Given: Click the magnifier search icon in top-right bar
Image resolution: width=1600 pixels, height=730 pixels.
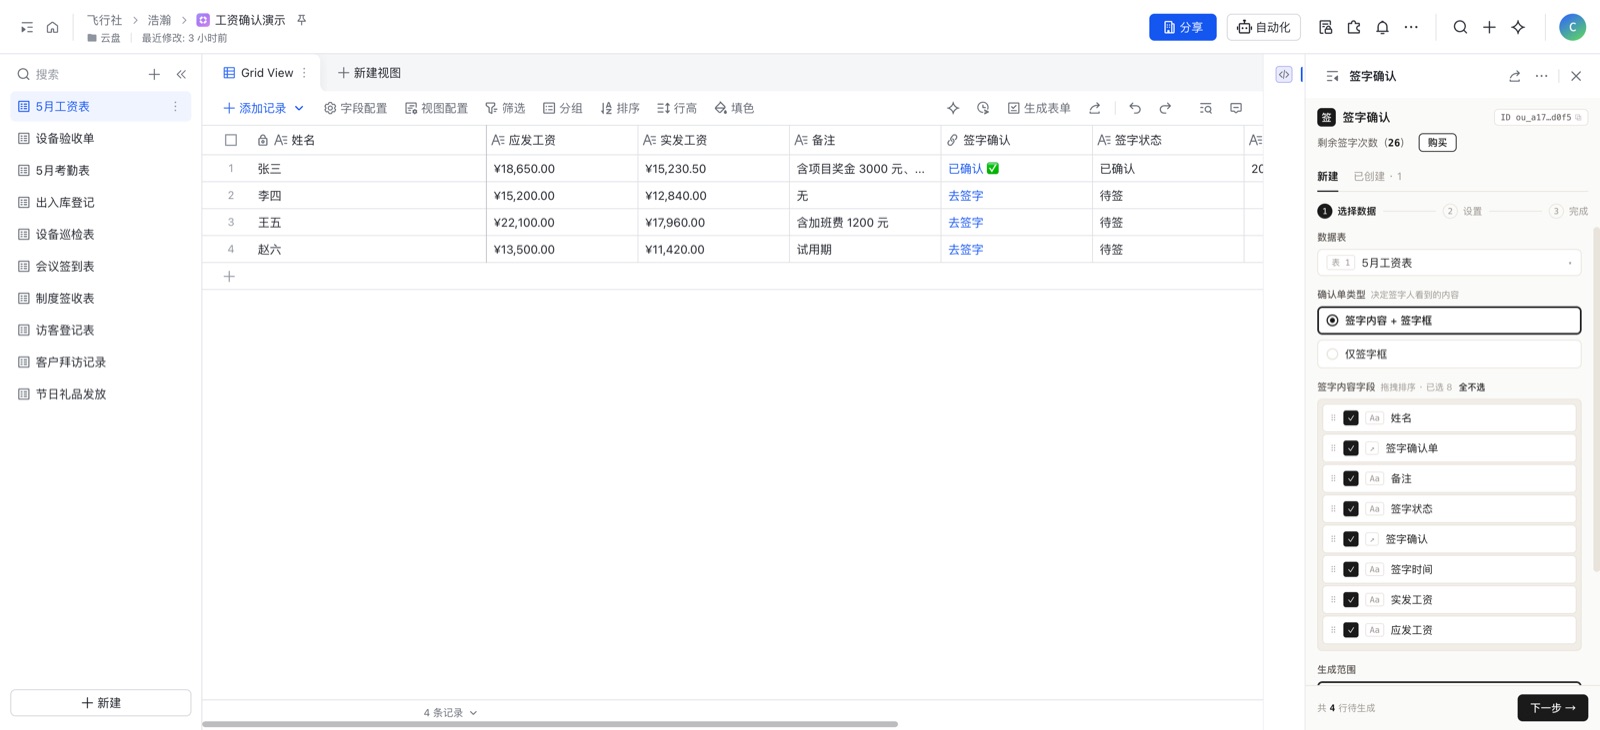Looking at the screenshot, I should [1460, 27].
